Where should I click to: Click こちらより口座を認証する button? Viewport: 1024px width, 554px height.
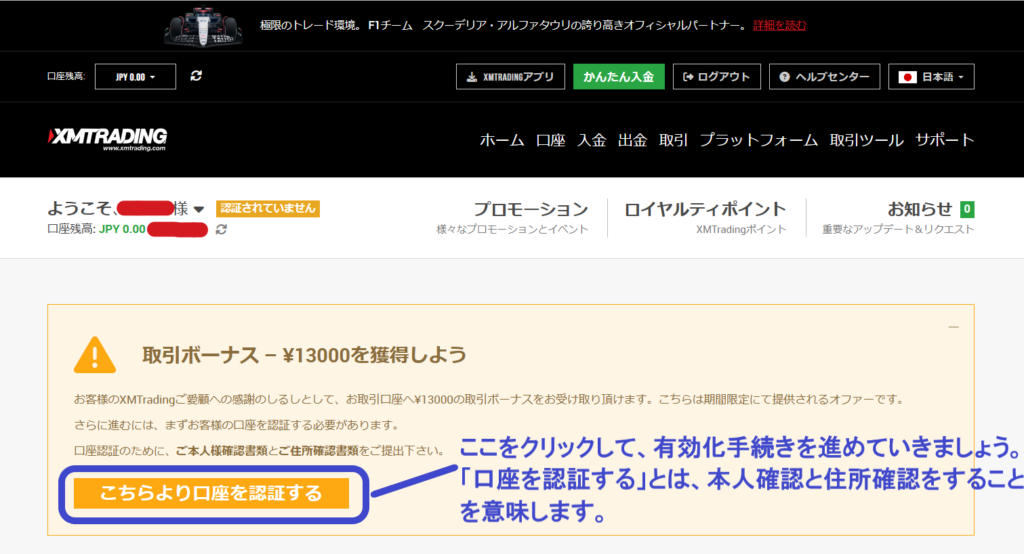[x=211, y=493]
